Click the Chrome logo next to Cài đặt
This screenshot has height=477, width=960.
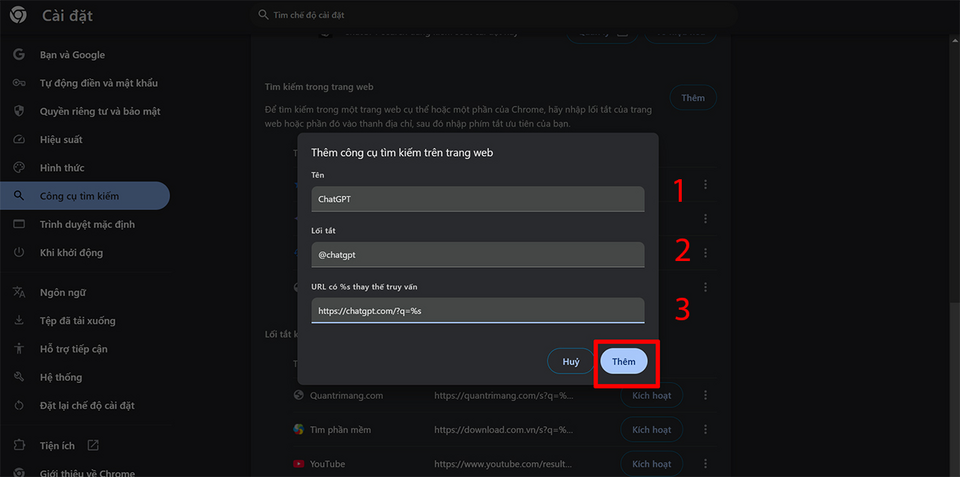click(x=18, y=15)
